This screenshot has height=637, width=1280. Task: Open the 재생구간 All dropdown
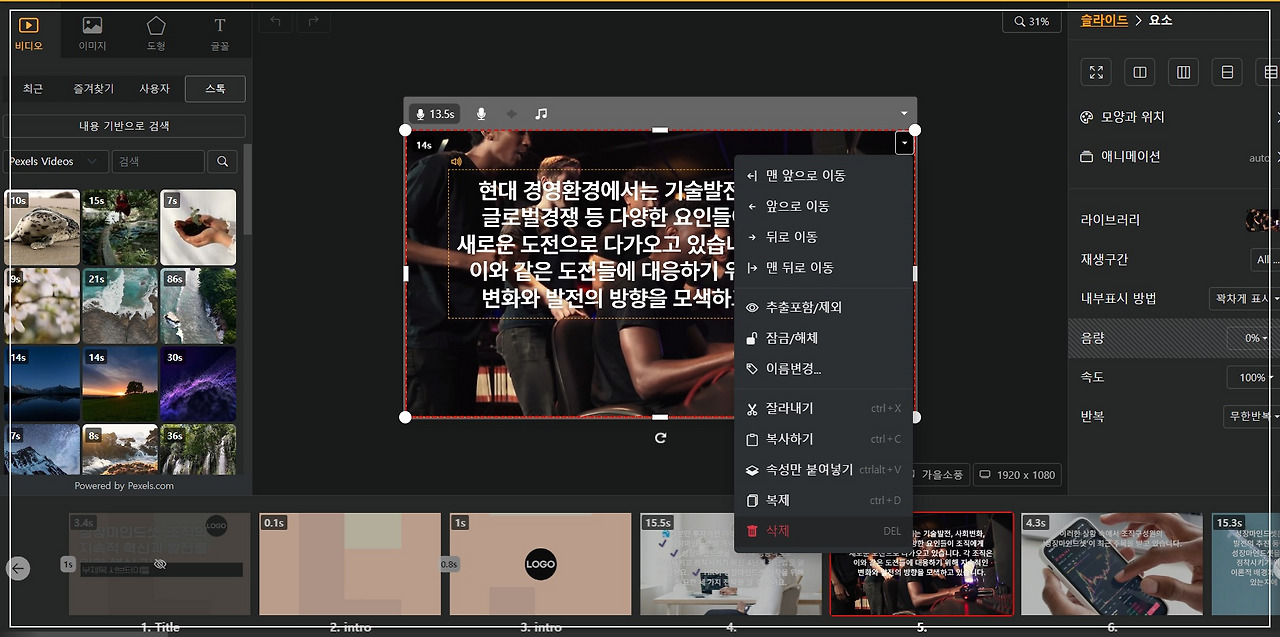[1265, 260]
